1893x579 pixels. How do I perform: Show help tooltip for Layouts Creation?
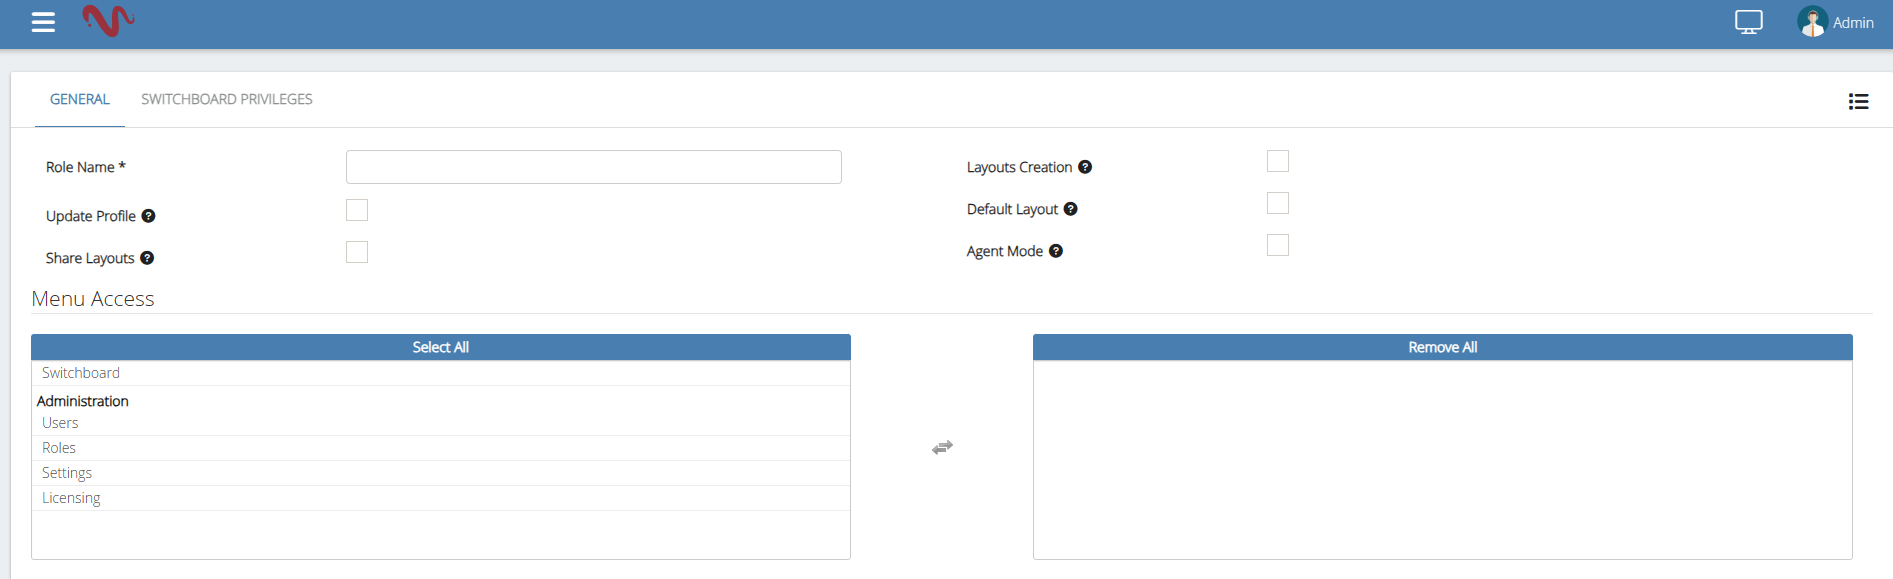point(1085,167)
